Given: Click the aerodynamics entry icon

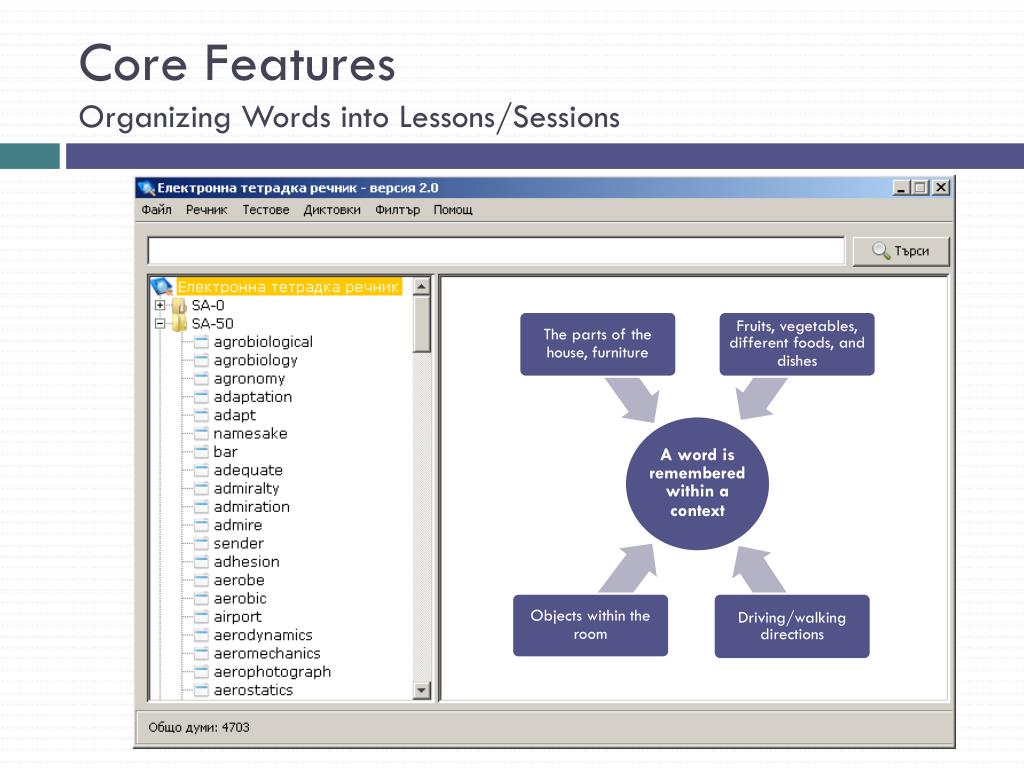Looking at the screenshot, I should [x=202, y=634].
